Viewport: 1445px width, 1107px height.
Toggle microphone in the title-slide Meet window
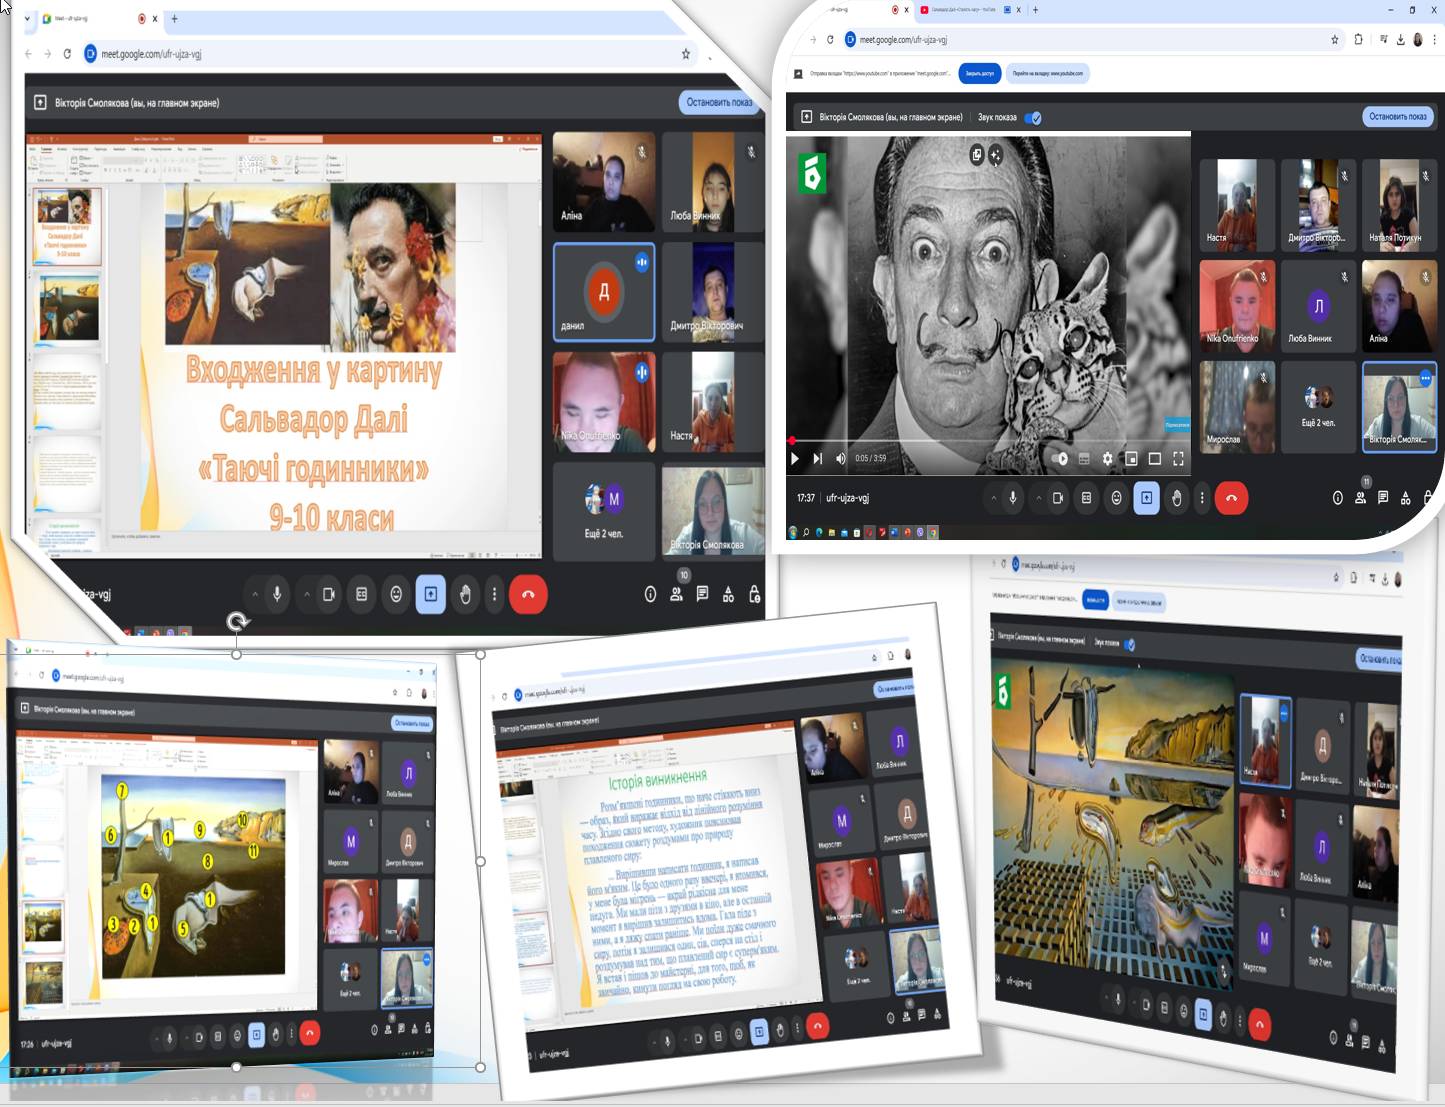pyautogui.click(x=277, y=594)
